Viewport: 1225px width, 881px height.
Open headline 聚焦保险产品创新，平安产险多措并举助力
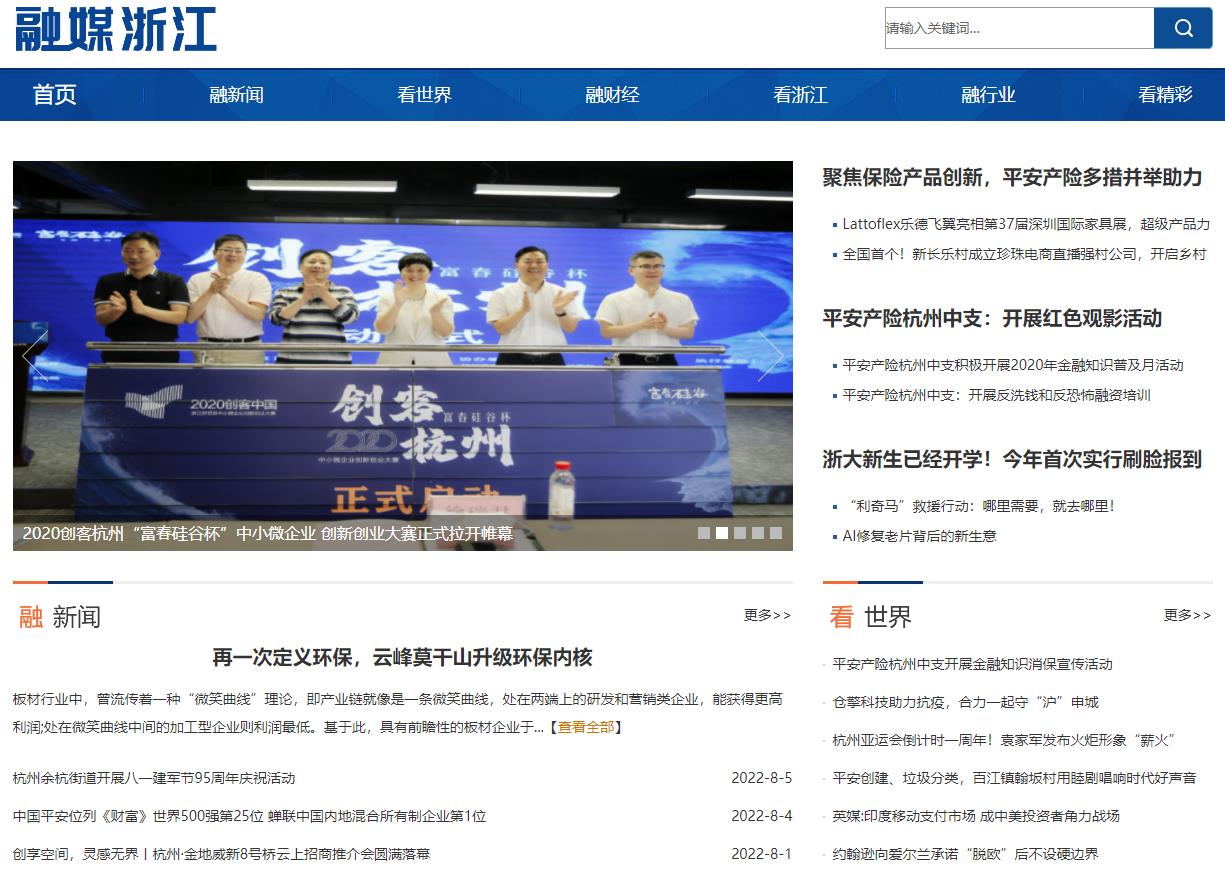[1012, 178]
